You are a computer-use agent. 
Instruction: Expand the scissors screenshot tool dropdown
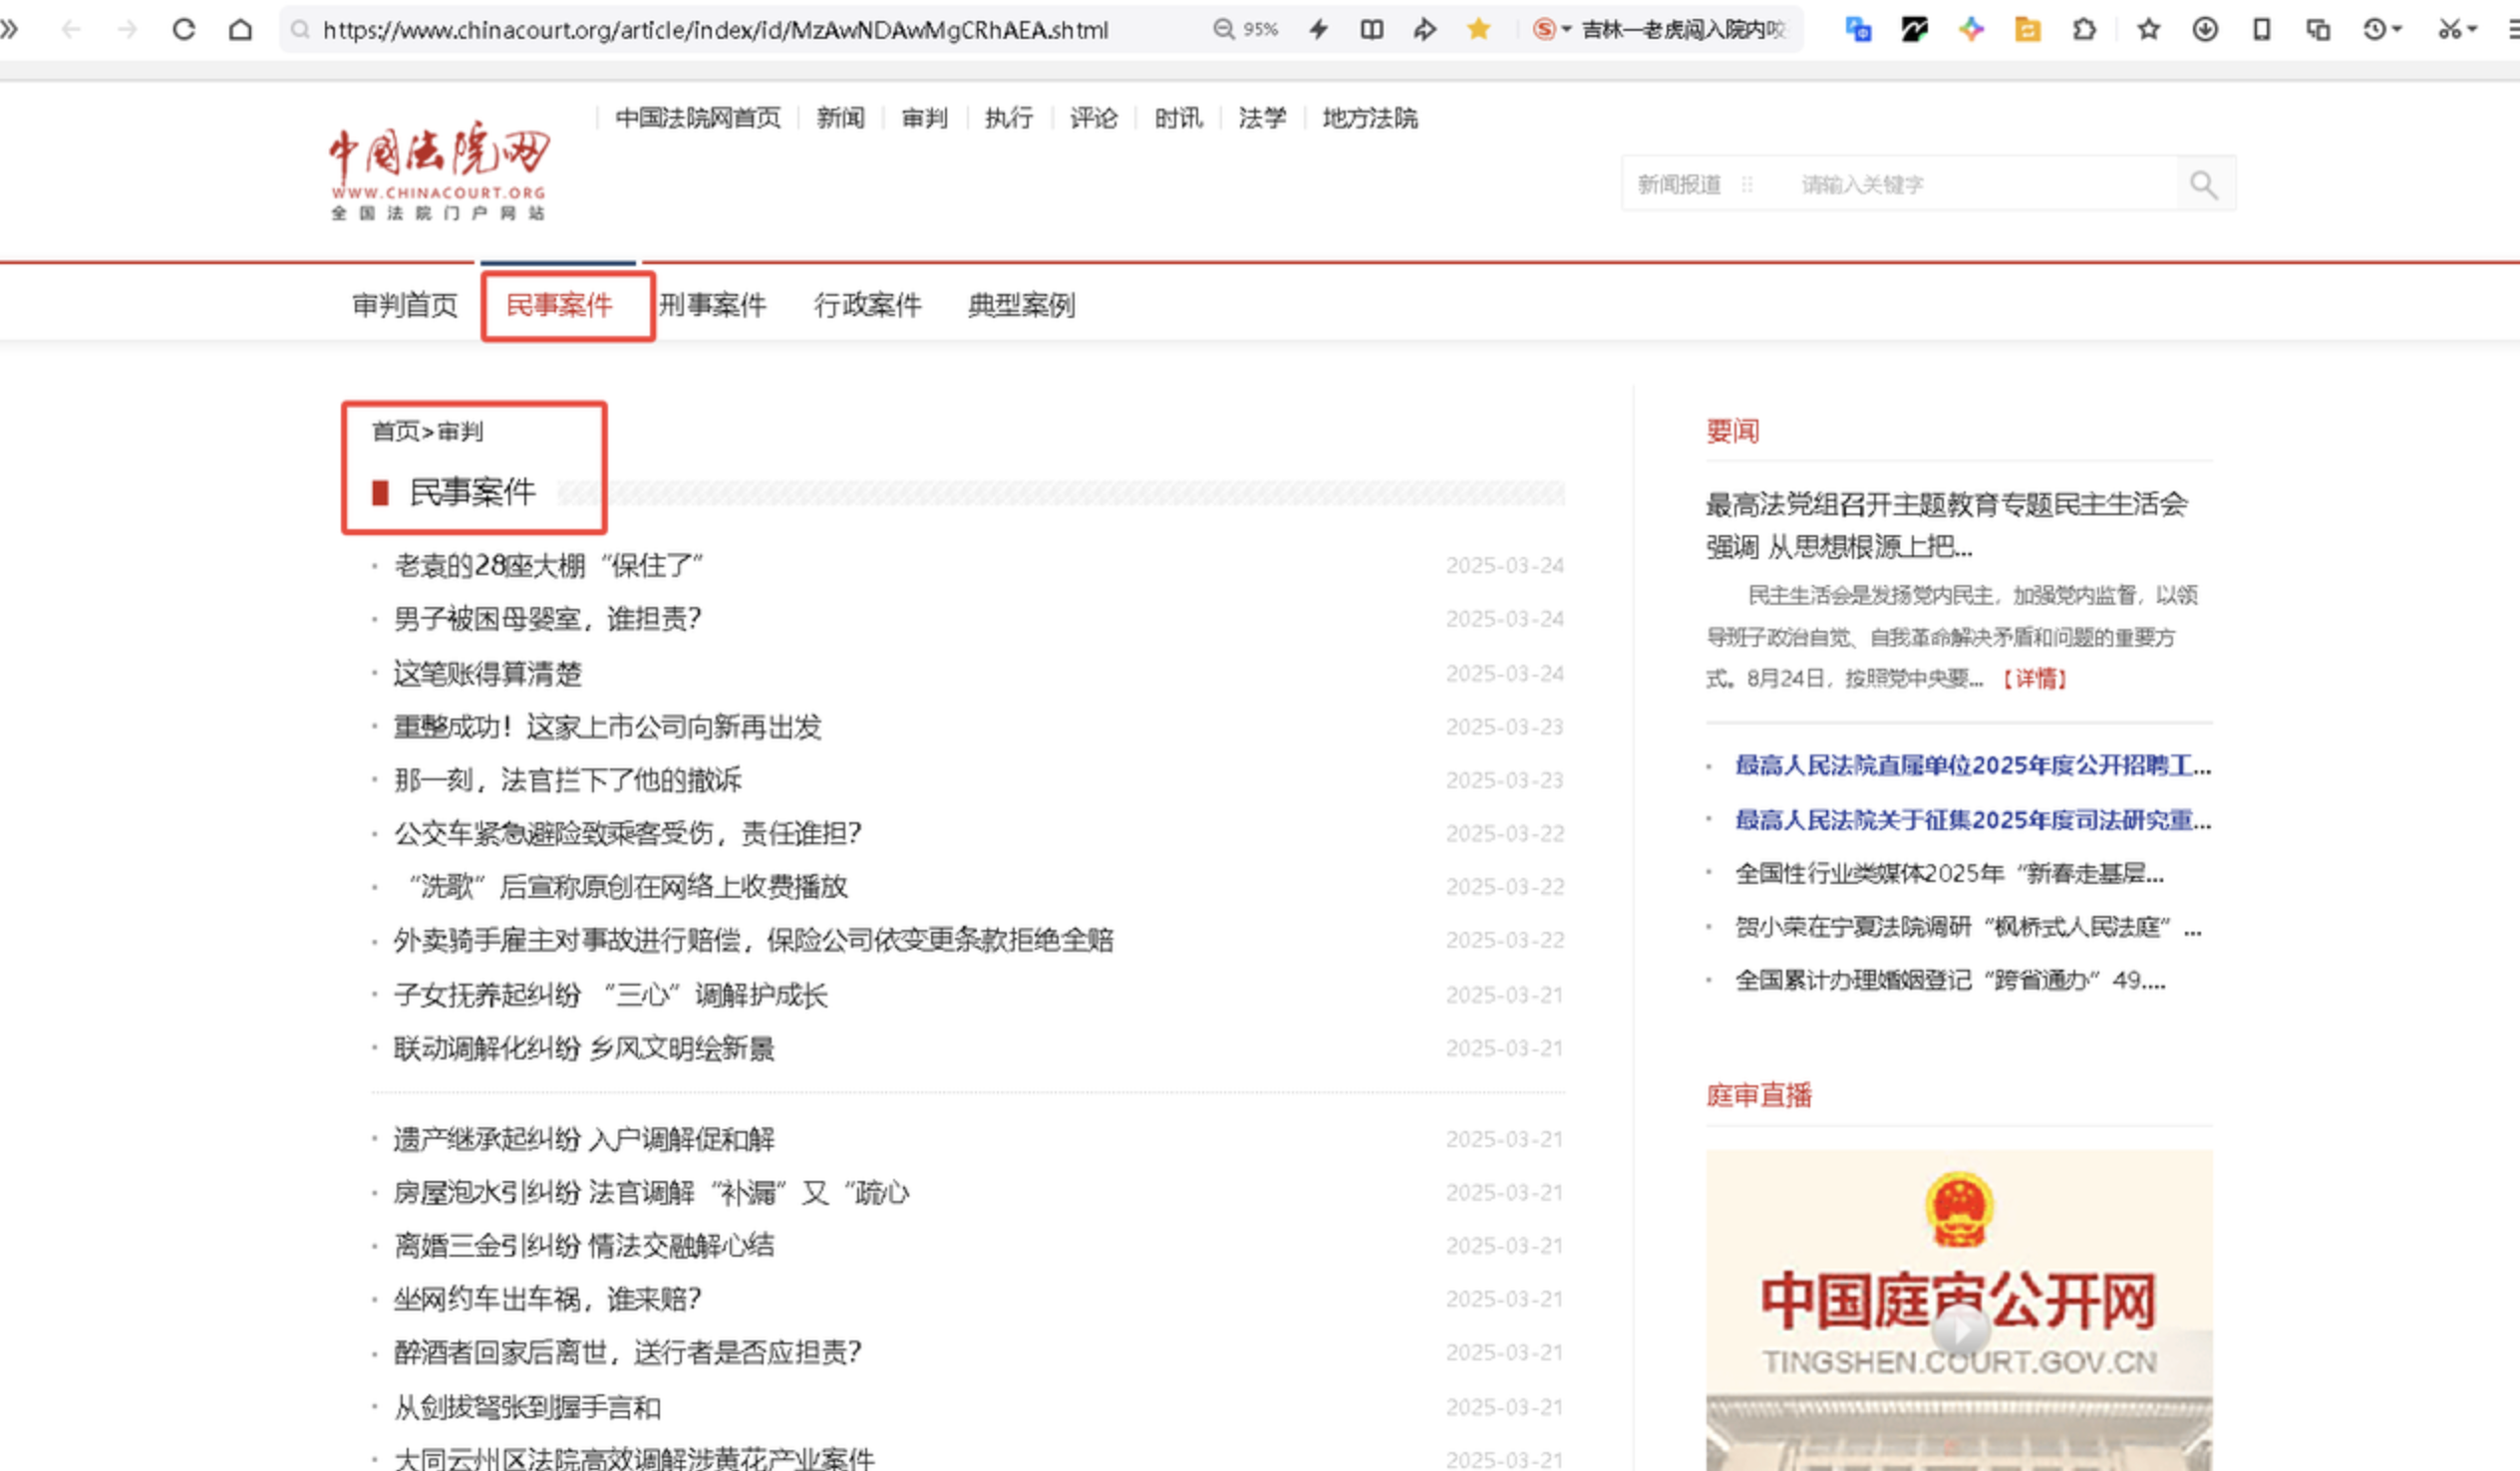pyautogui.click(x=2471, y=29)
